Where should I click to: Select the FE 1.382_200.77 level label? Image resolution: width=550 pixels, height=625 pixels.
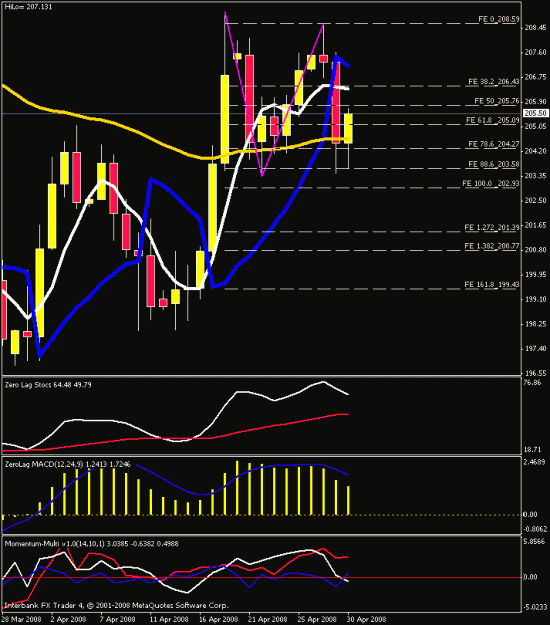click(x=492, y=246)
